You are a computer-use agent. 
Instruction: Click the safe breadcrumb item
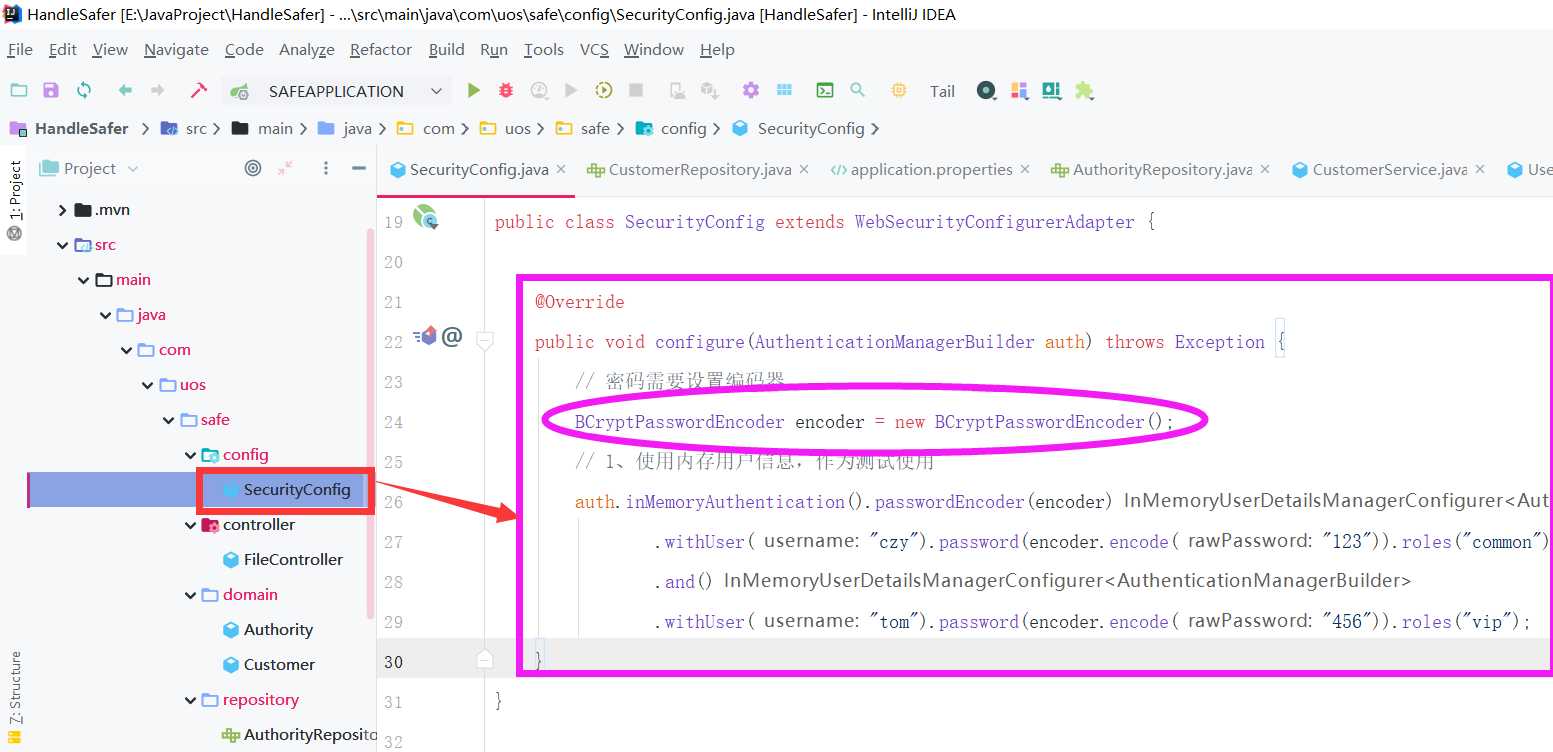coord(594,128)
